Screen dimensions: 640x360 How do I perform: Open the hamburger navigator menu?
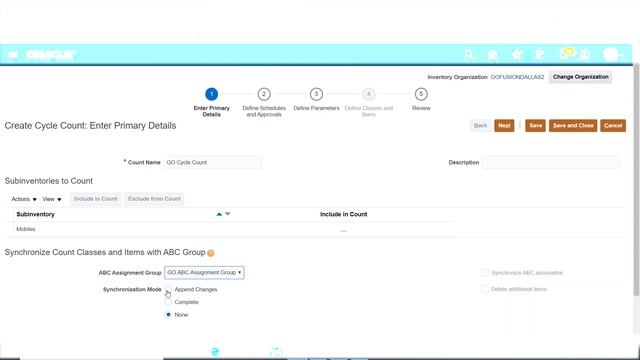[x=13, y=54]
